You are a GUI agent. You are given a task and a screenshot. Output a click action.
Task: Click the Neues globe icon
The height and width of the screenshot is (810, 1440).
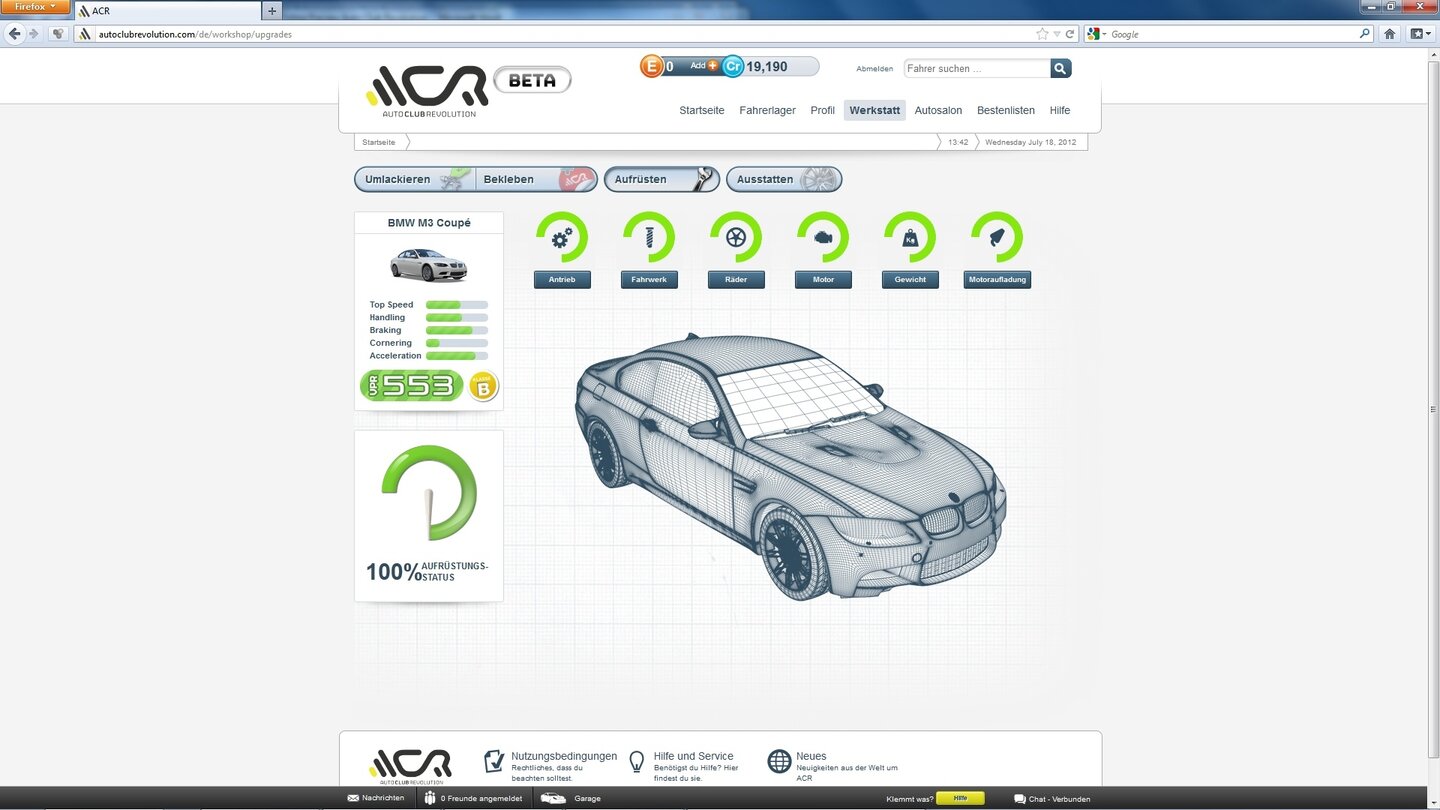pyautogui.click(x=779, y=761)
